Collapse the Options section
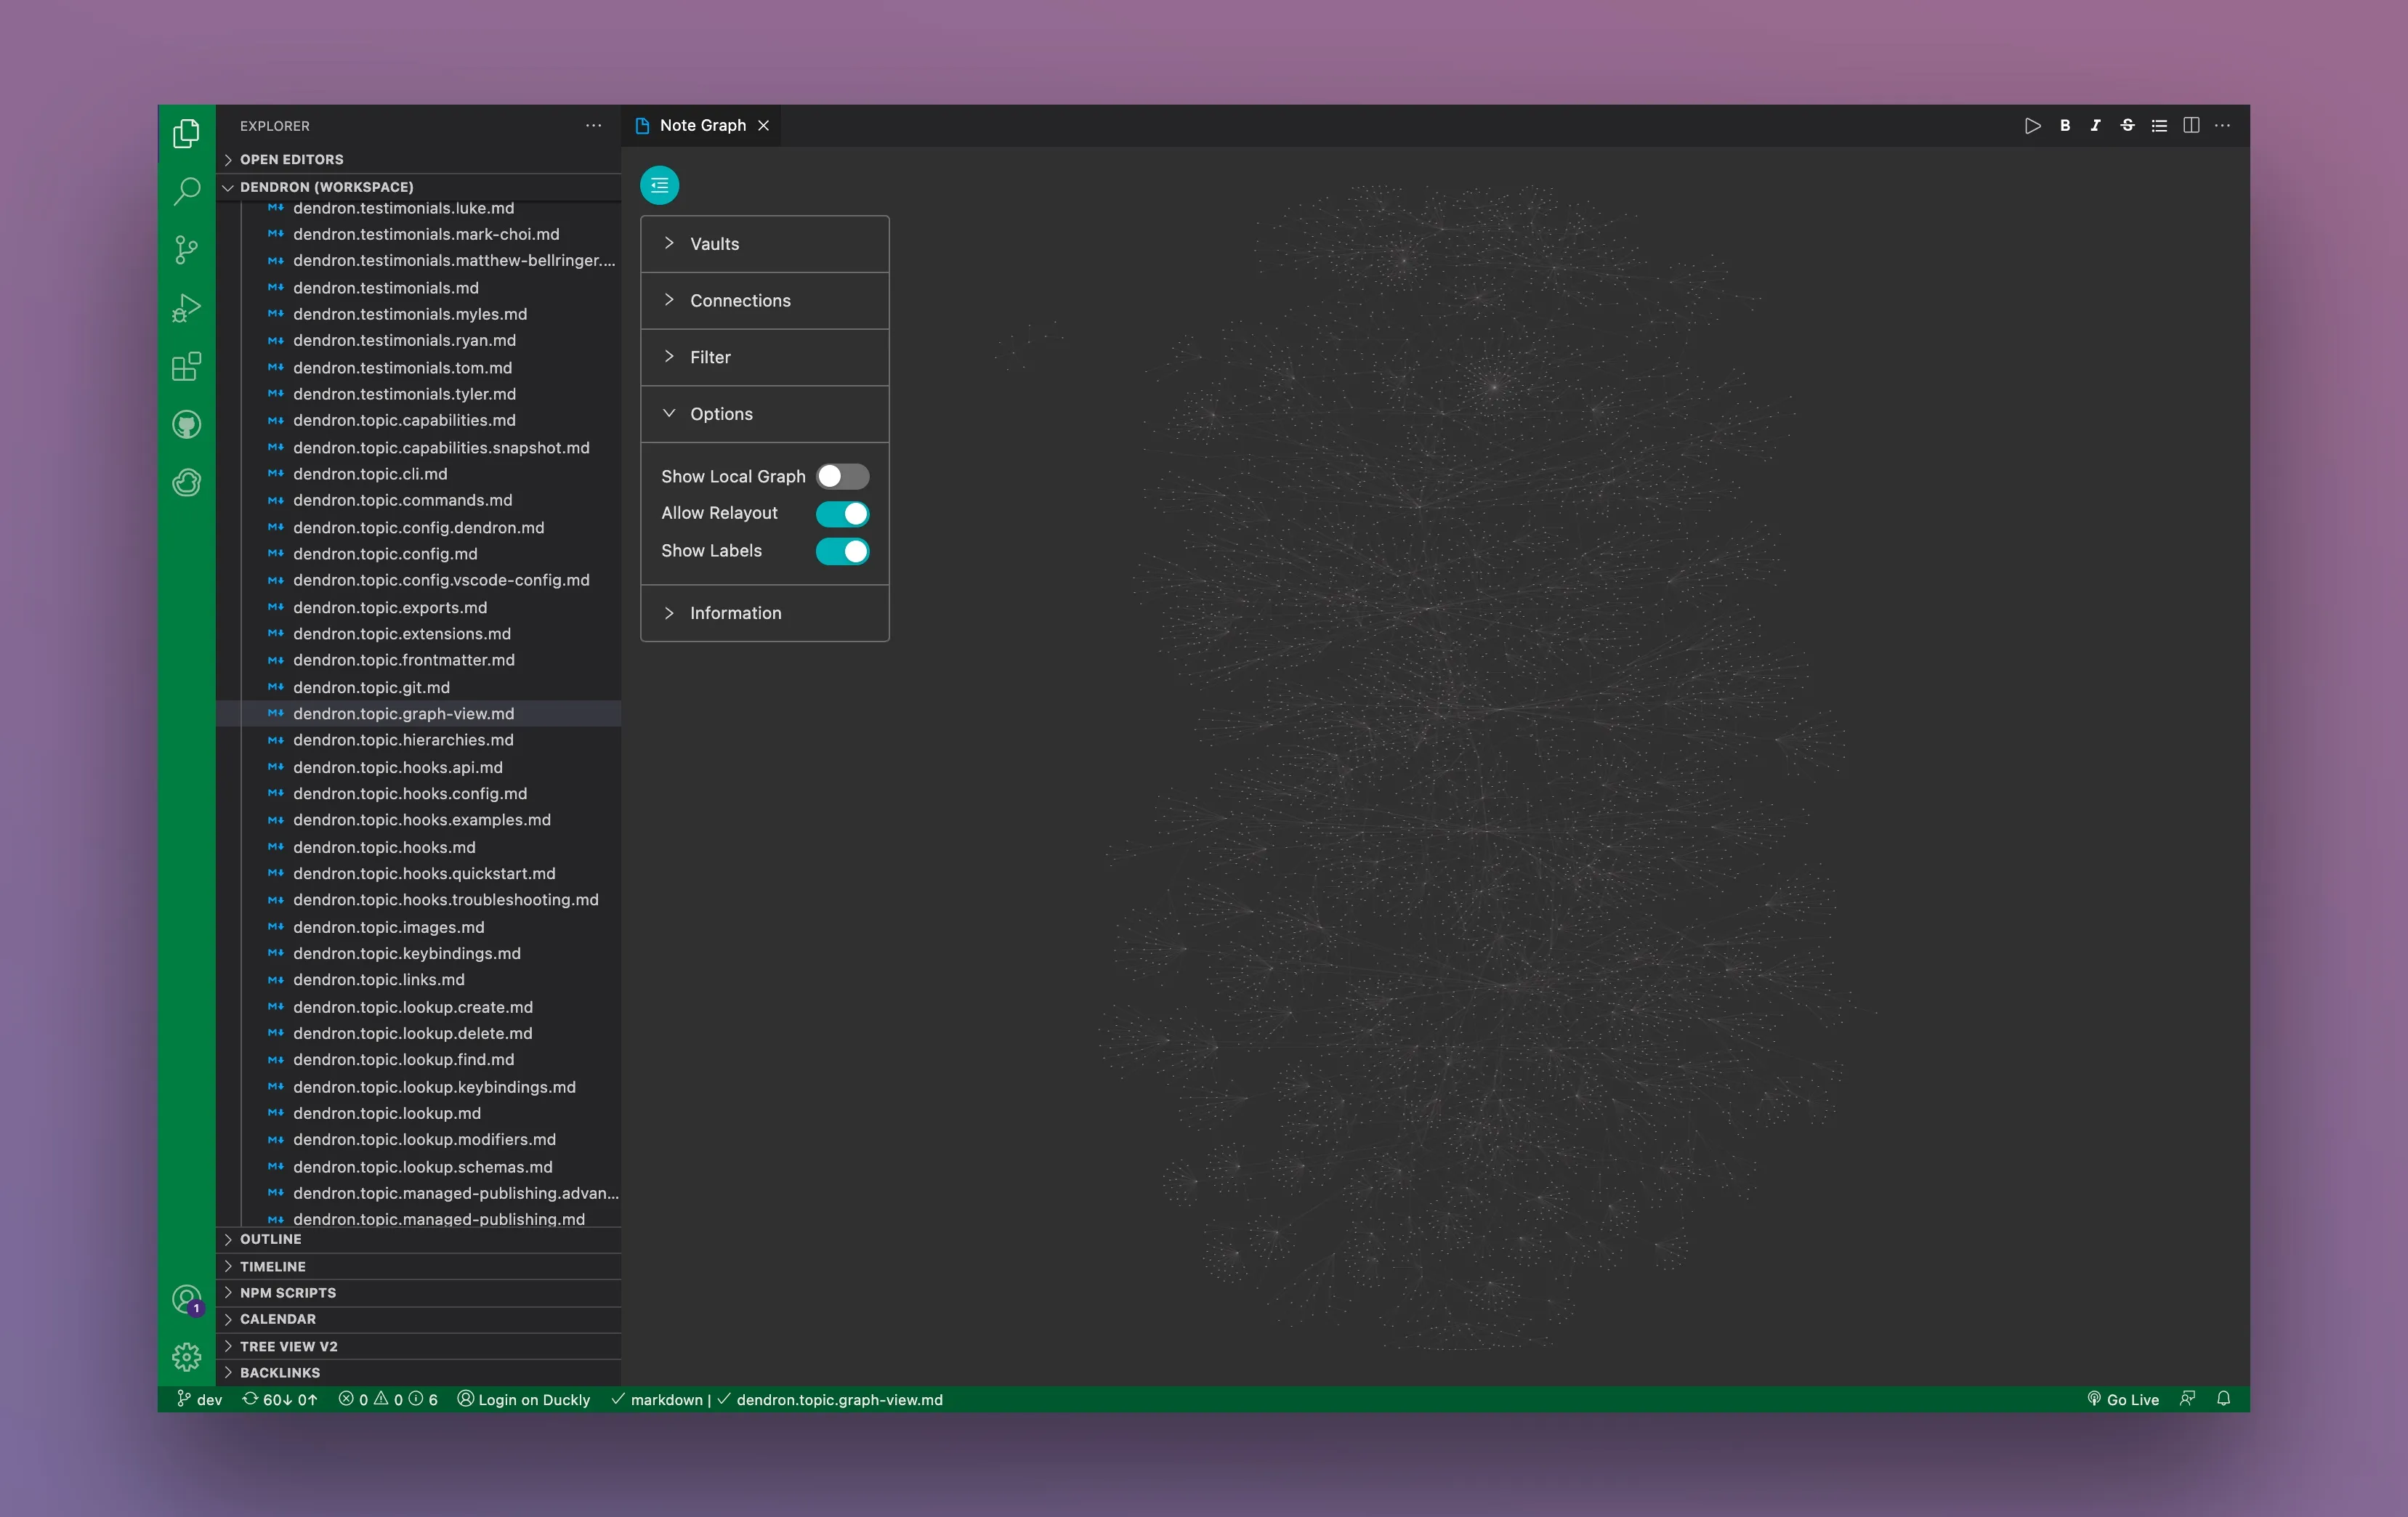Viewport: 2408px width, 1517px height. 764,414
